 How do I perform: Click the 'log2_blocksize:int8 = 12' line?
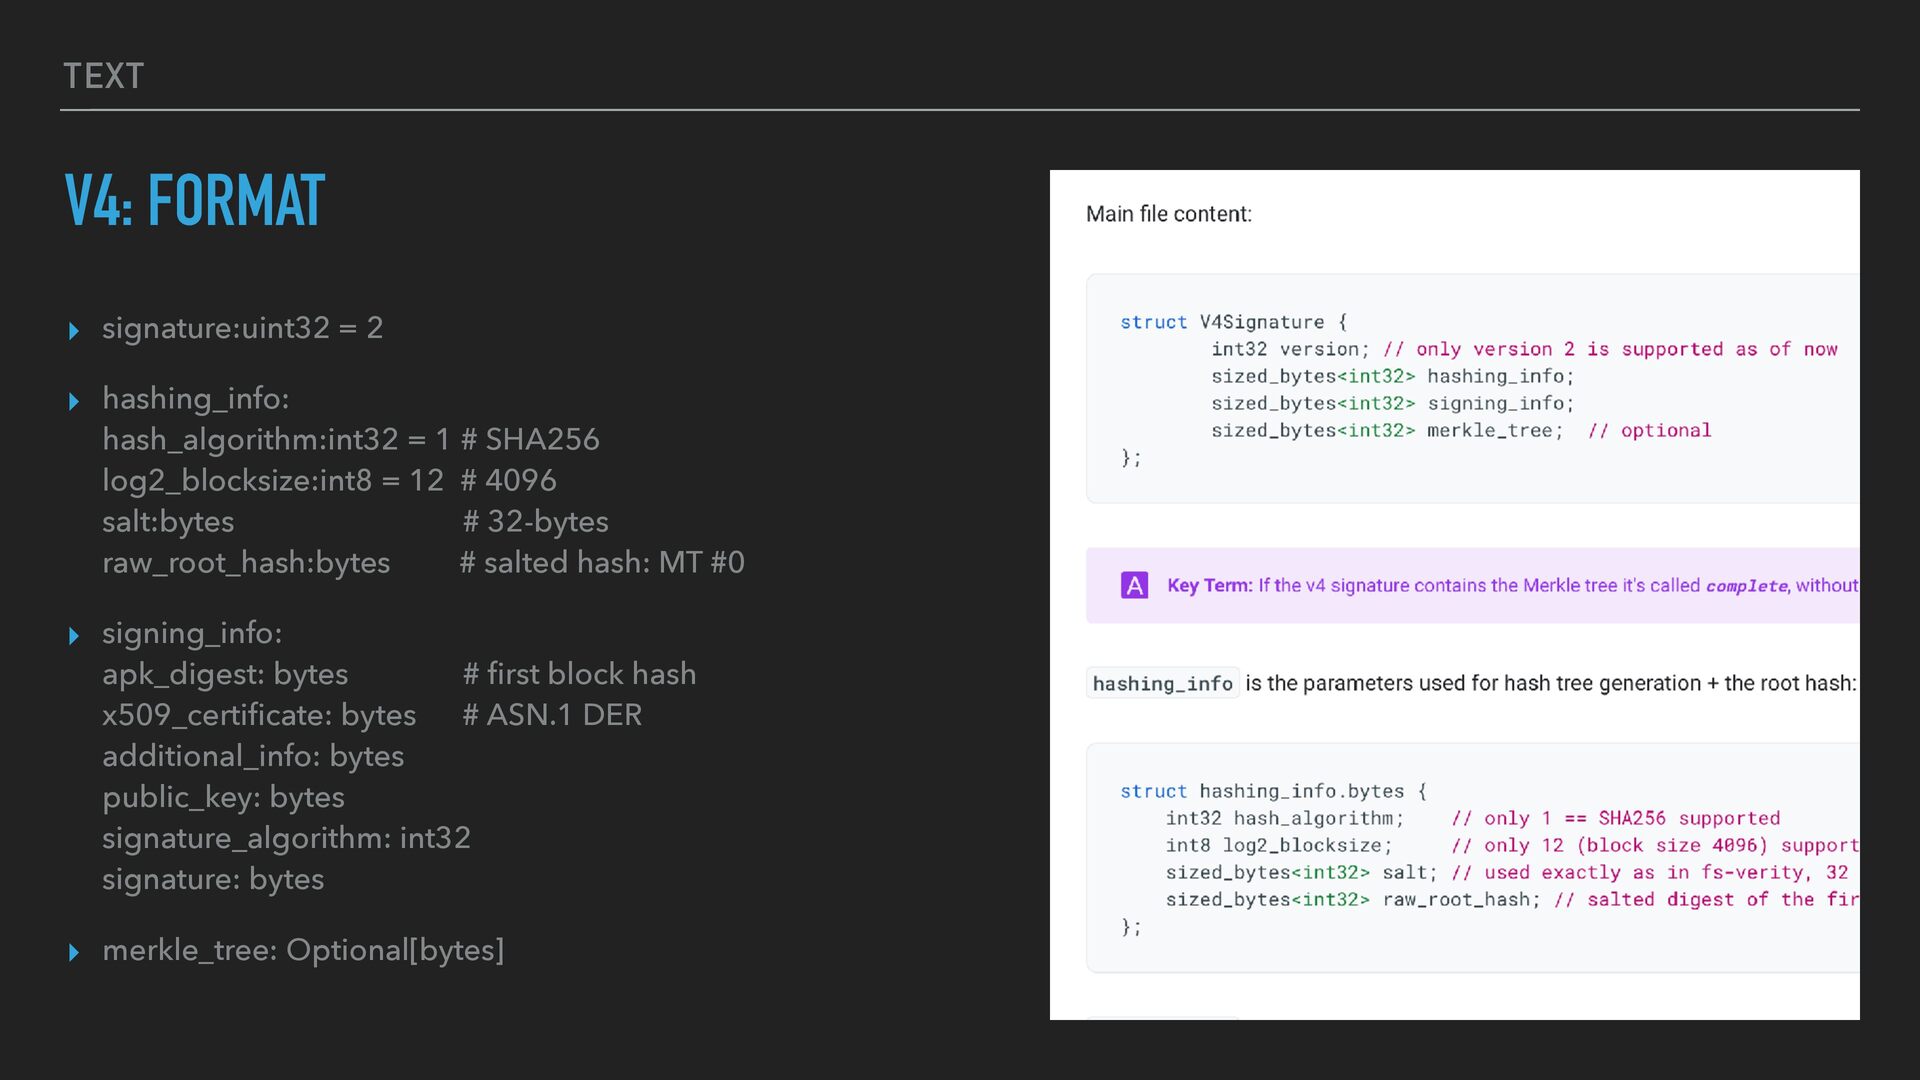tap(272, 481)
